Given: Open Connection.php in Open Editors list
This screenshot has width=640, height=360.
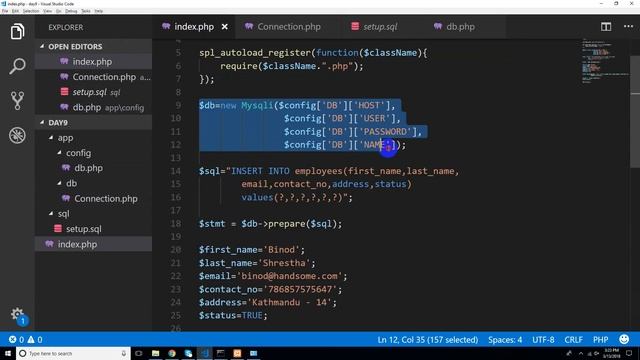Looking at the screenshot, I should coord(93,77).
